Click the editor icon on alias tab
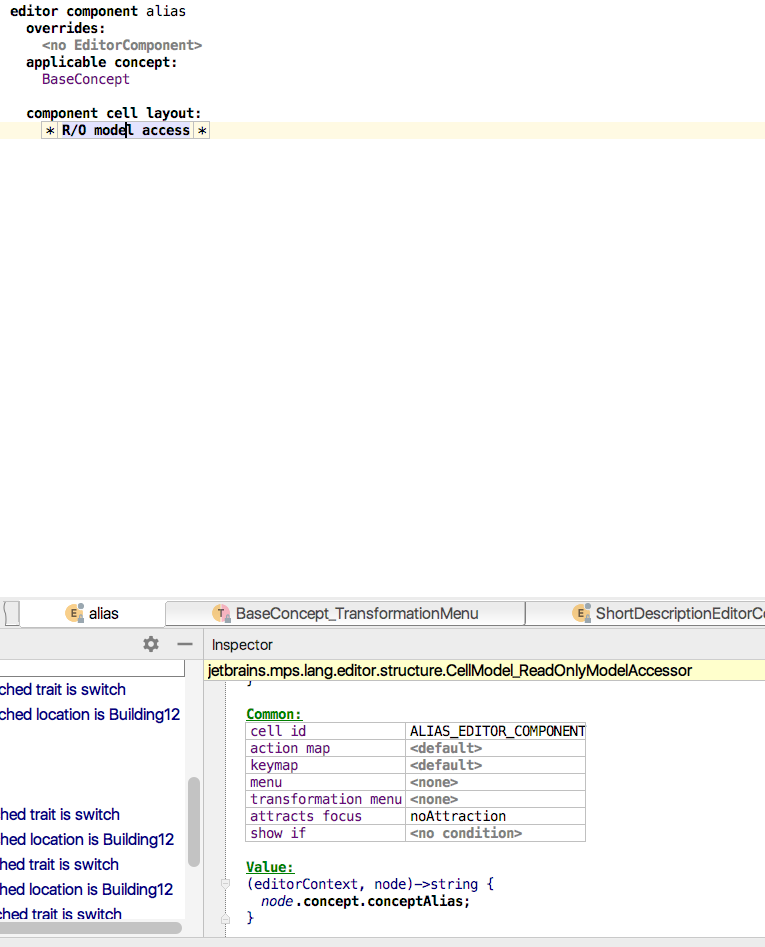Screen dimensions: 765x947 [74, 613]
